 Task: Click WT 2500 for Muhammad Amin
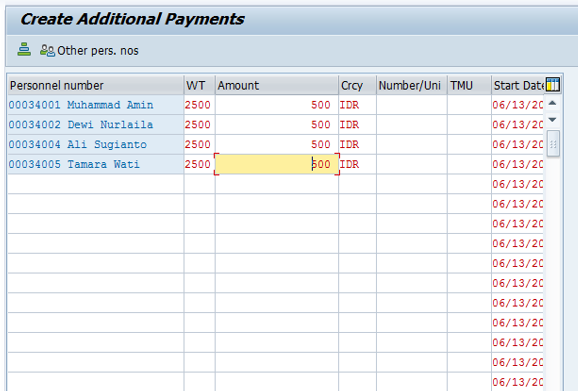[199, 105]
